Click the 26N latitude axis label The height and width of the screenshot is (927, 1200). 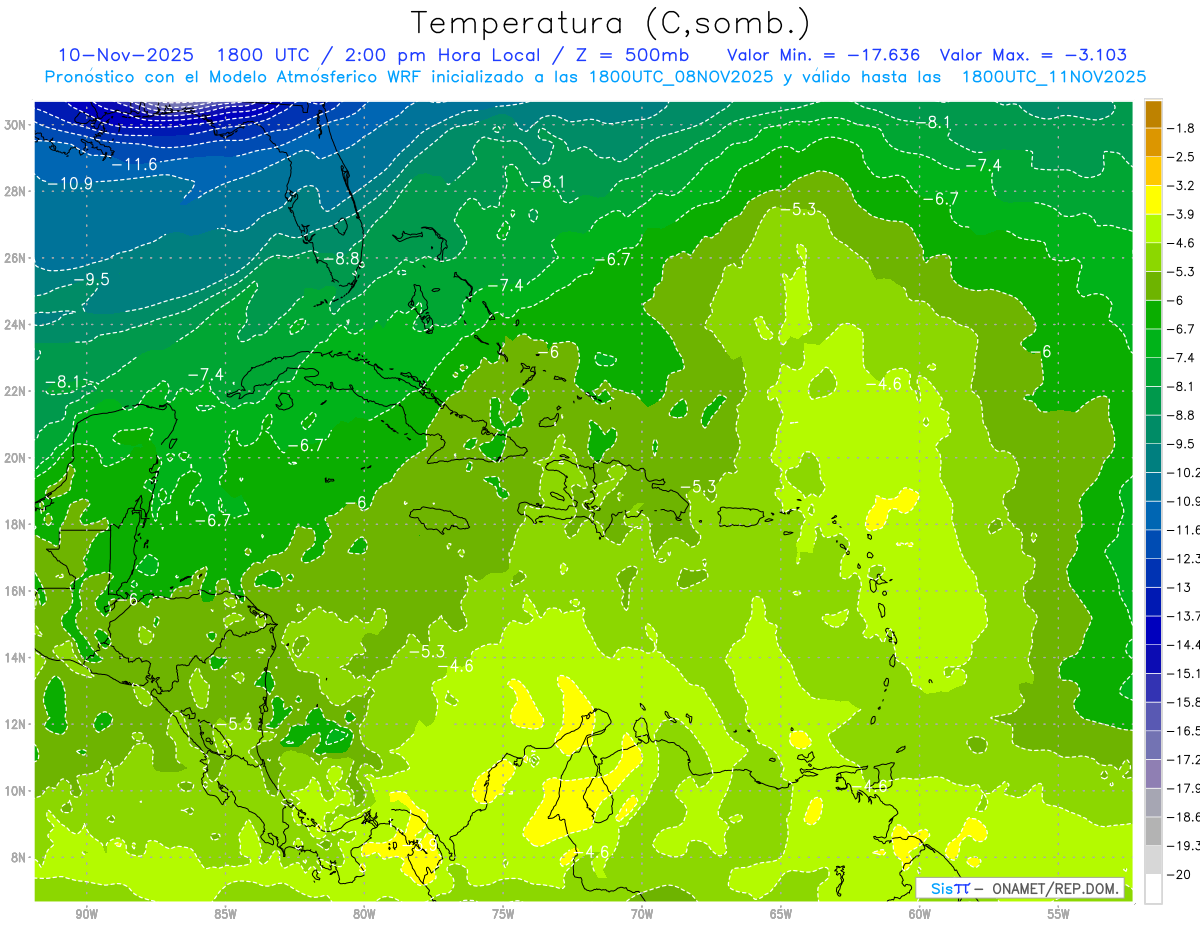tap(15, 258)
